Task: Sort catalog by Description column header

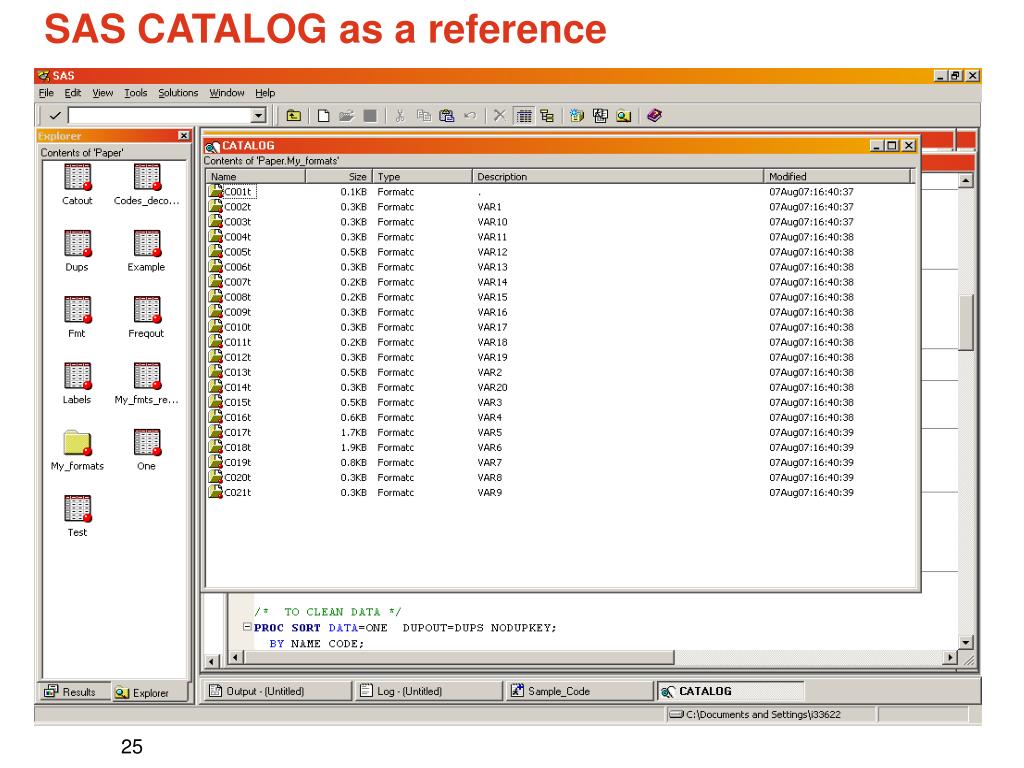Action: click(x=618, y=176)
